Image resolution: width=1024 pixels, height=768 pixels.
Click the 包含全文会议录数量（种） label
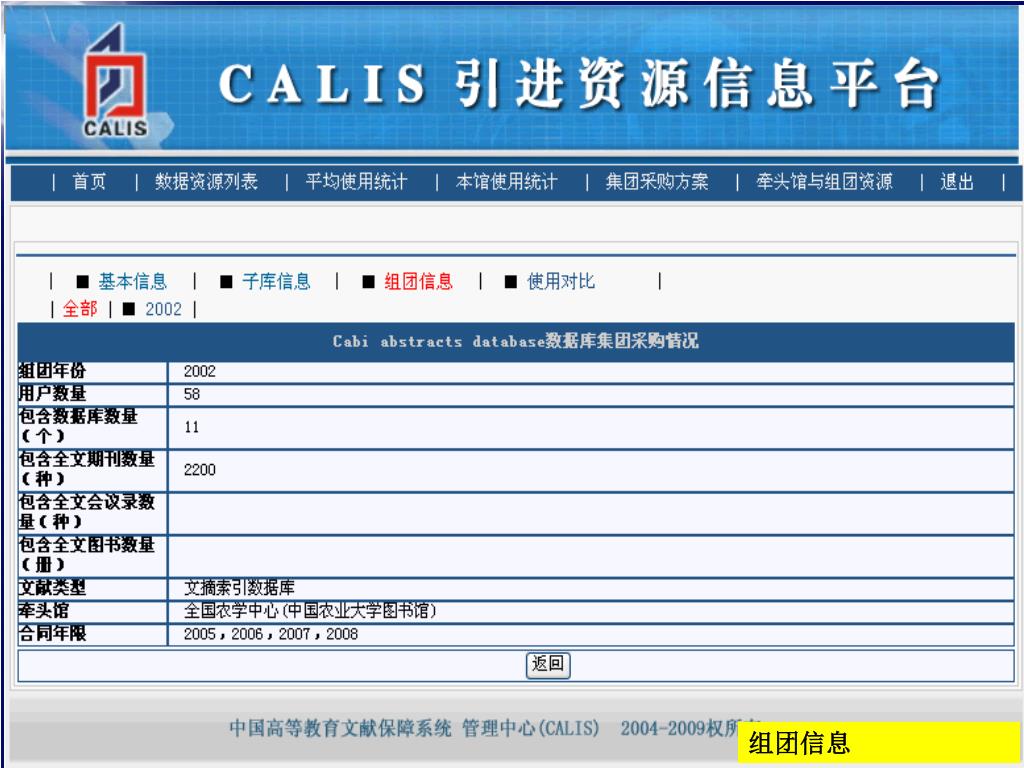coord(86,512)
